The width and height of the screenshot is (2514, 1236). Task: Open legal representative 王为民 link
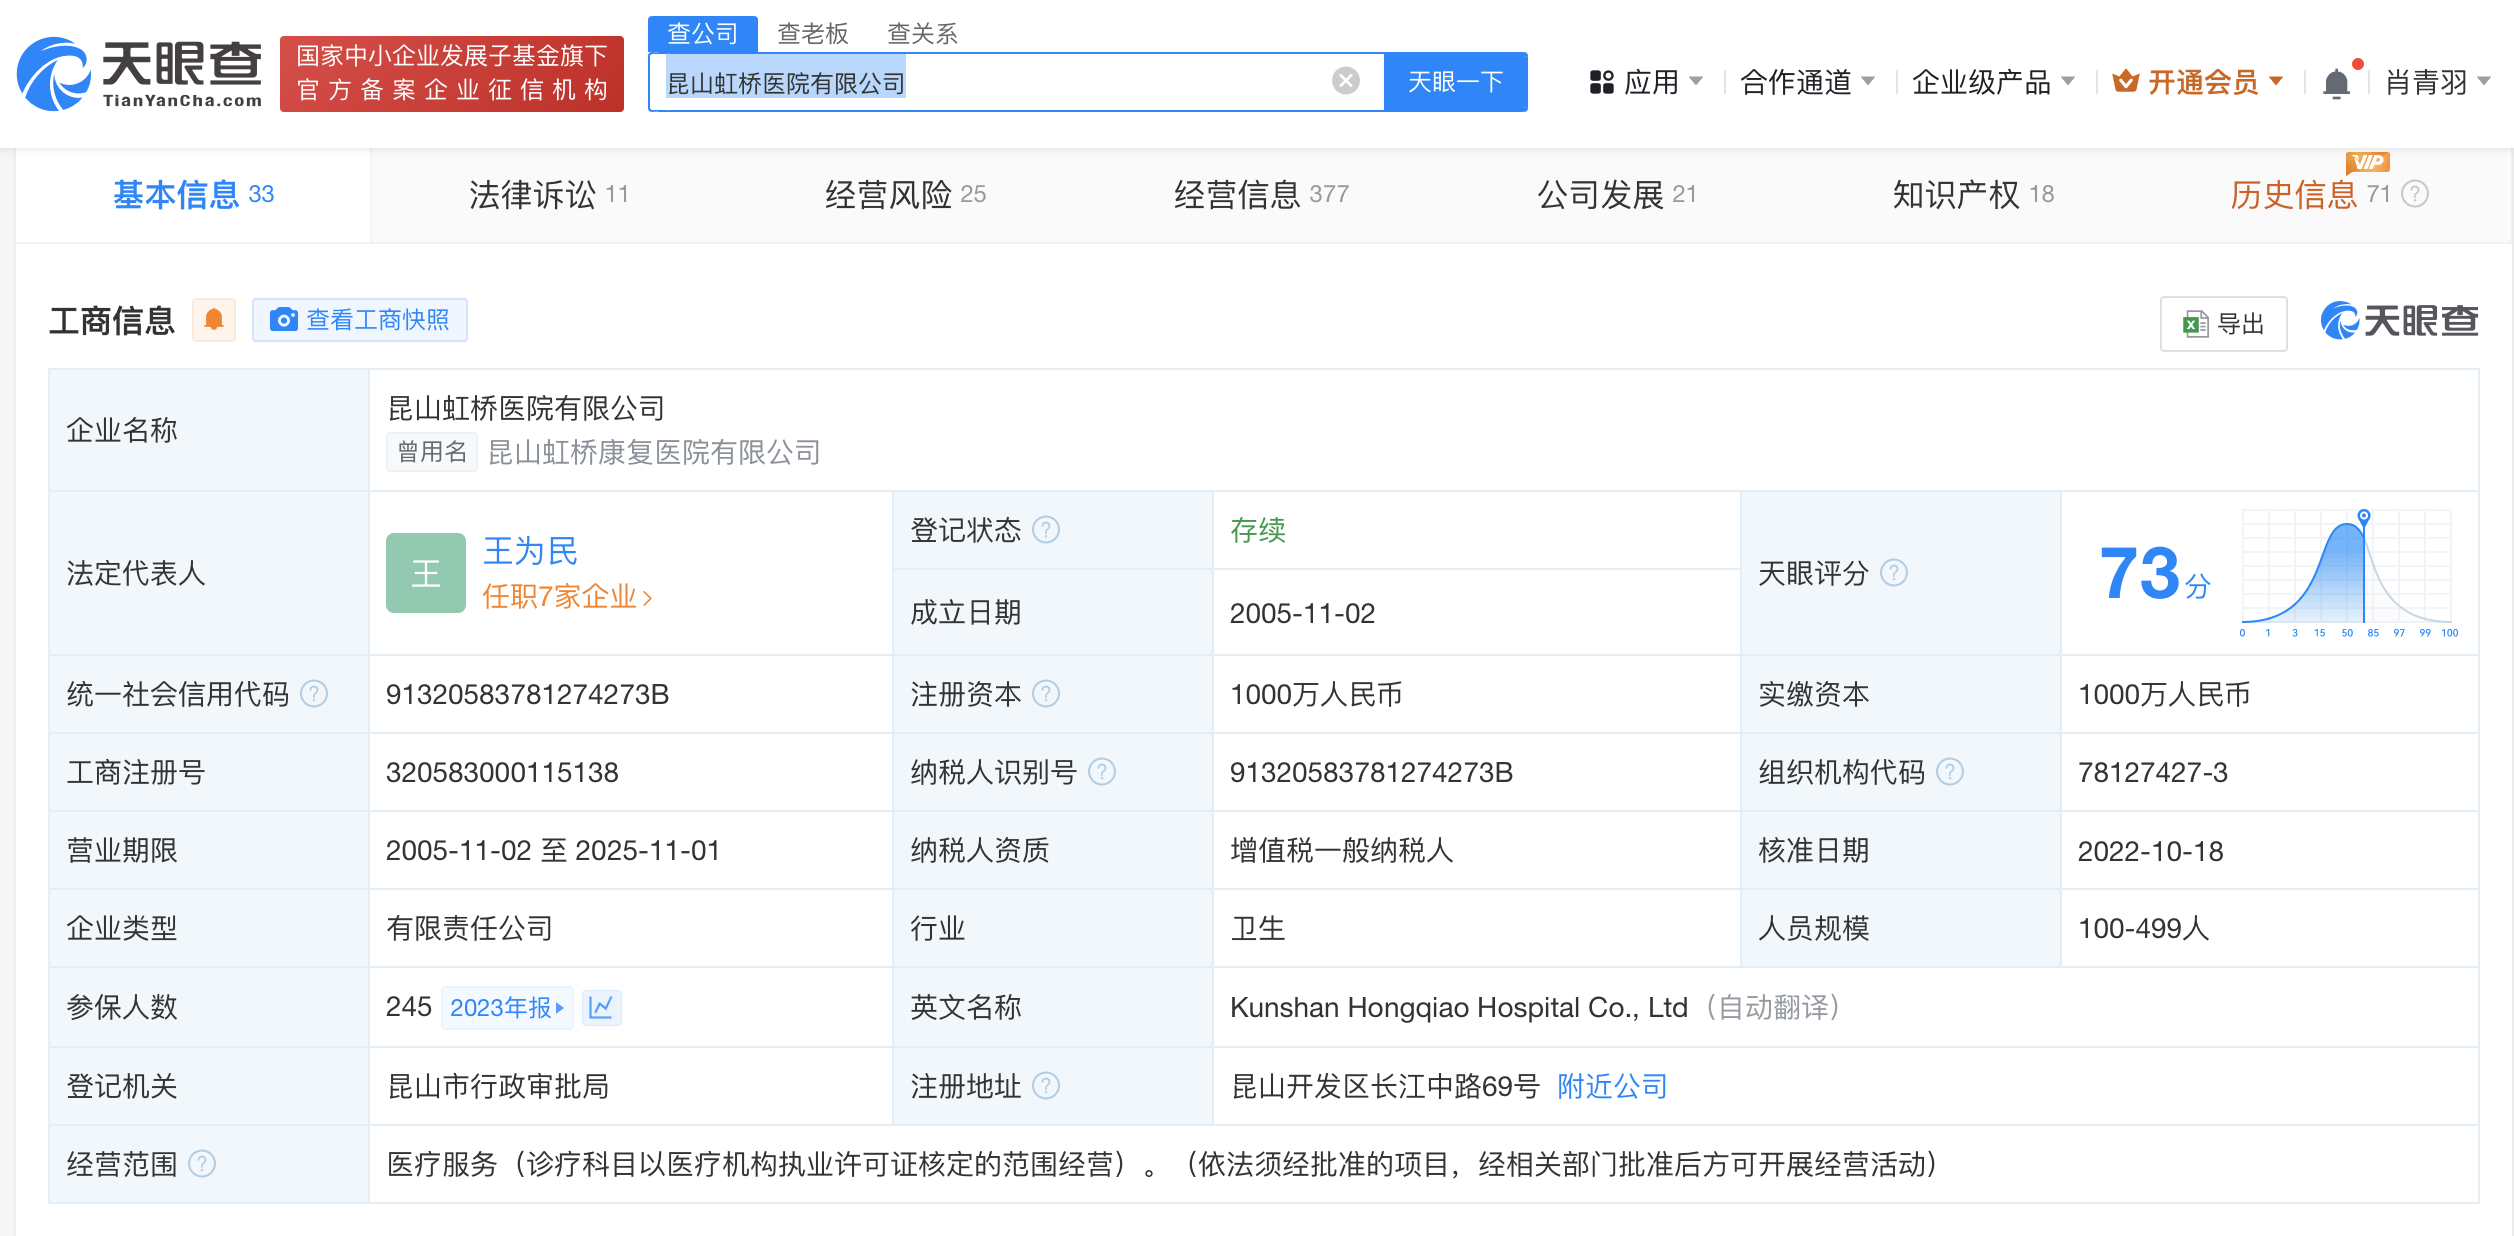[530, 551]
